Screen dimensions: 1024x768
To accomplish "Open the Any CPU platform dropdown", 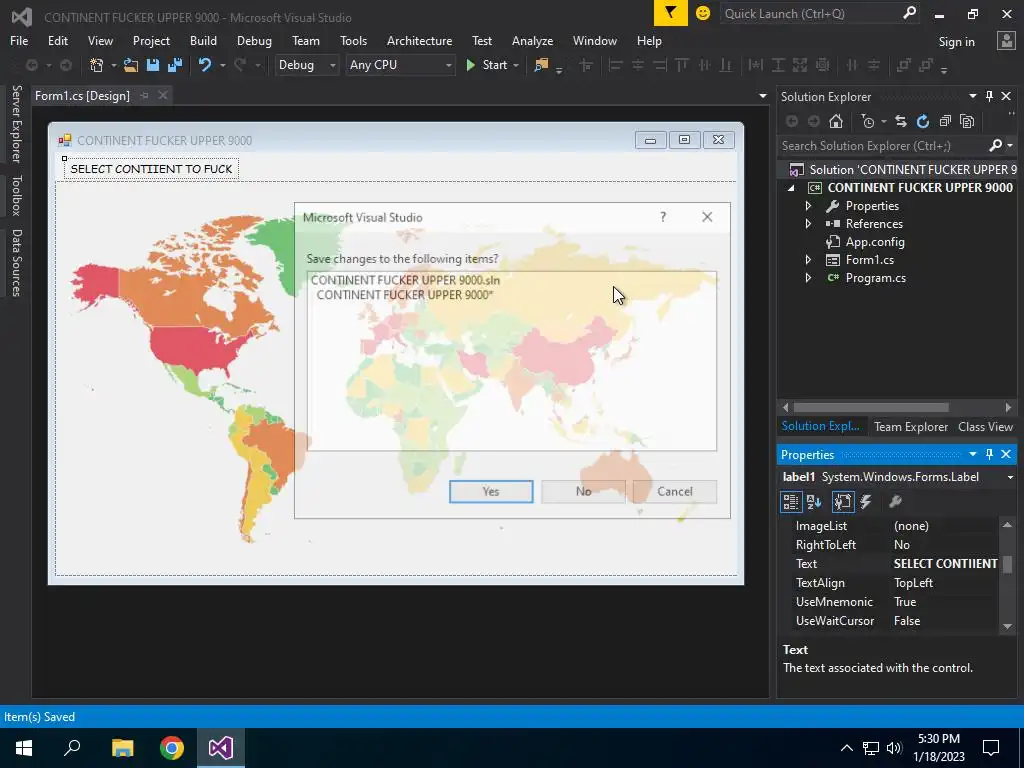I will [400, 65].
